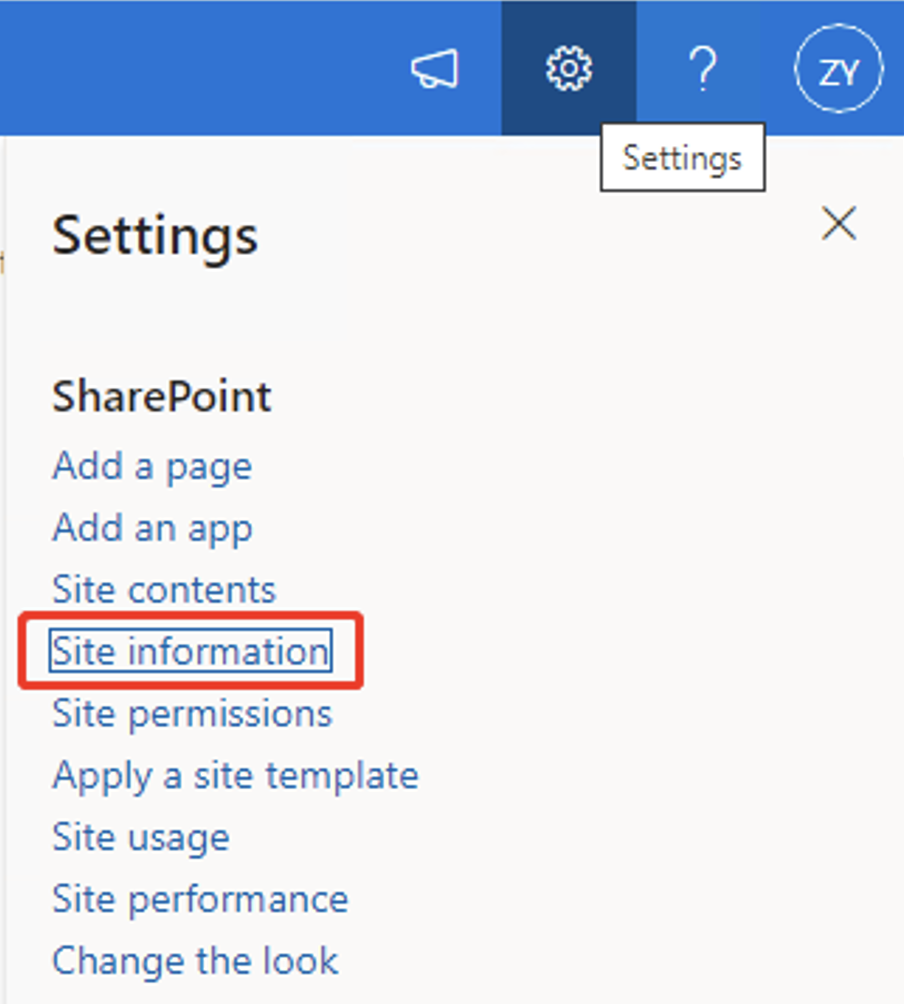Open the Site information link
The image size is (904, 1004).
pos(190,652)
